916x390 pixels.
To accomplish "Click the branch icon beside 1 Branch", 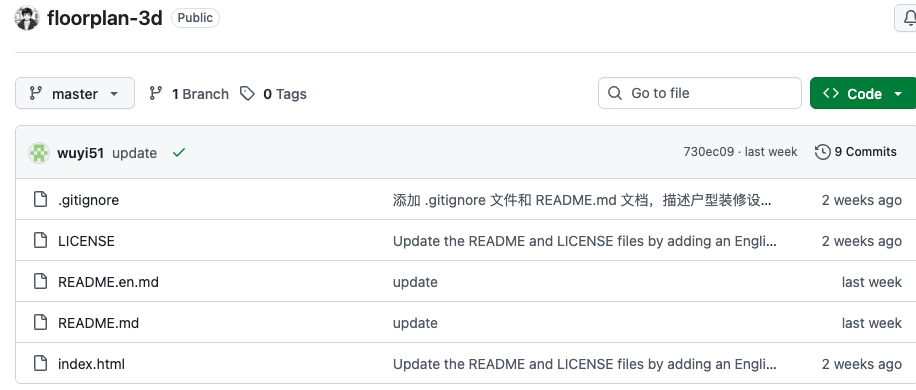I will click(155, 93).
